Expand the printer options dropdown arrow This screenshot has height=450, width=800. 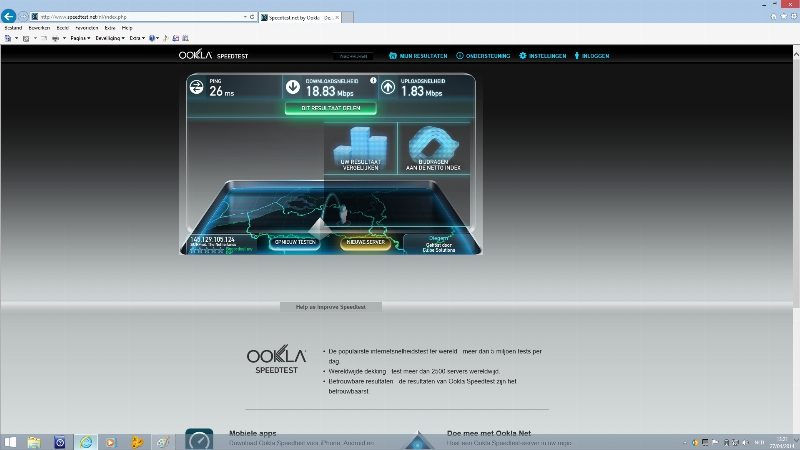click(x=64, y=38)
